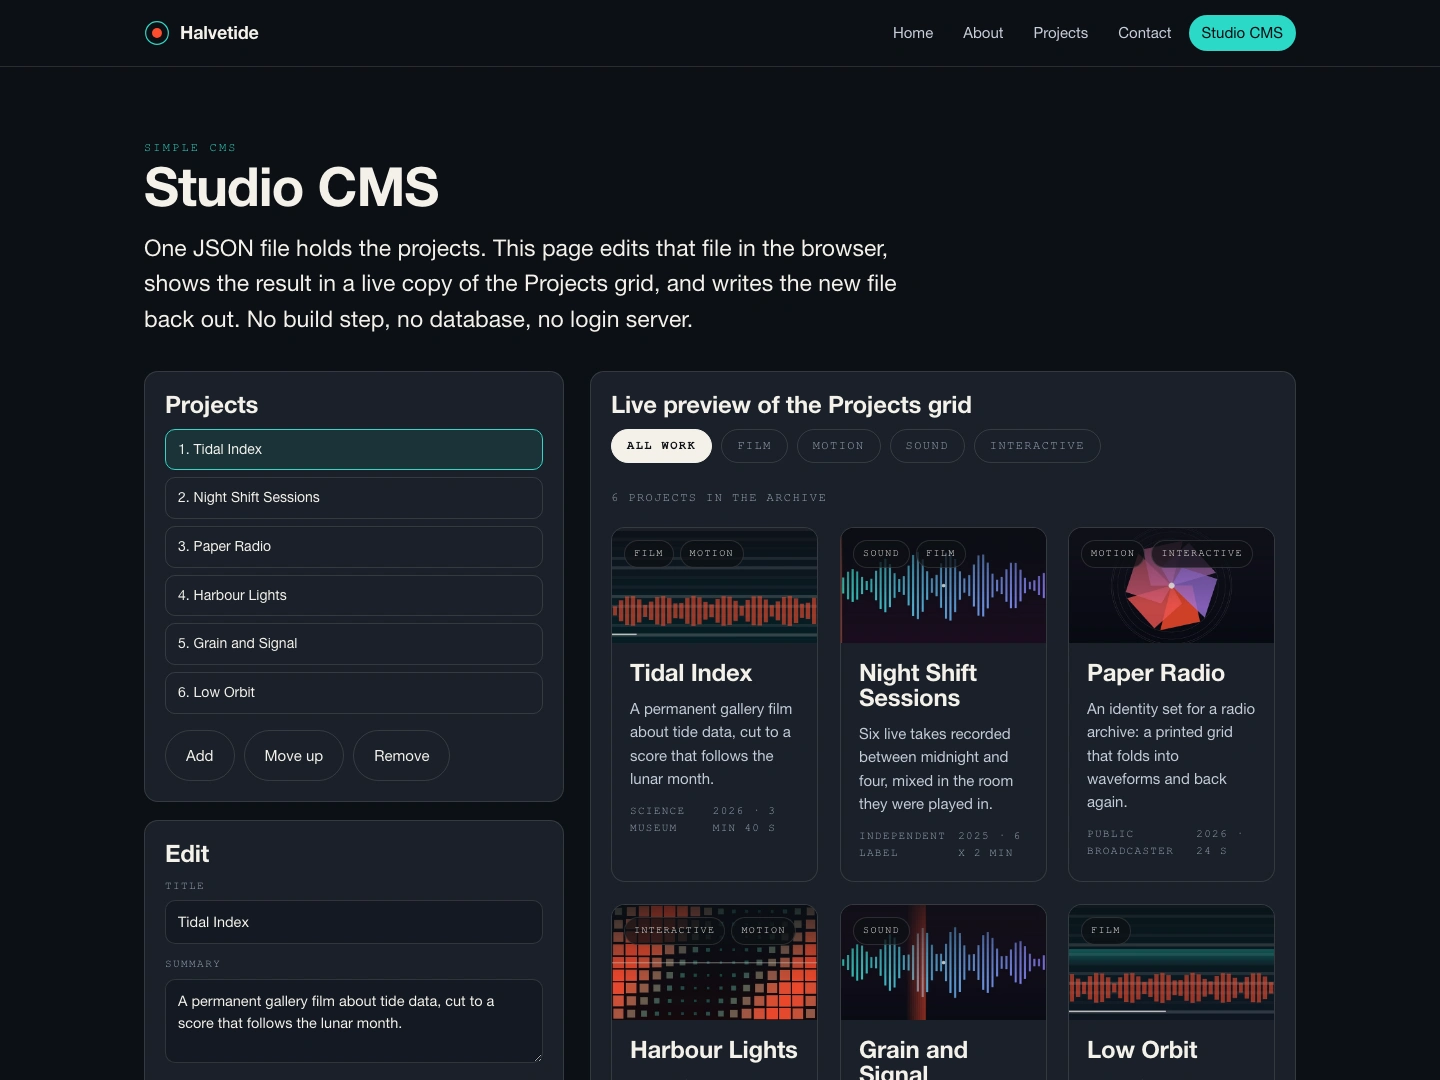Open the About page
Viewport: 1440px width, 1080px height.
tap(983, 33)
